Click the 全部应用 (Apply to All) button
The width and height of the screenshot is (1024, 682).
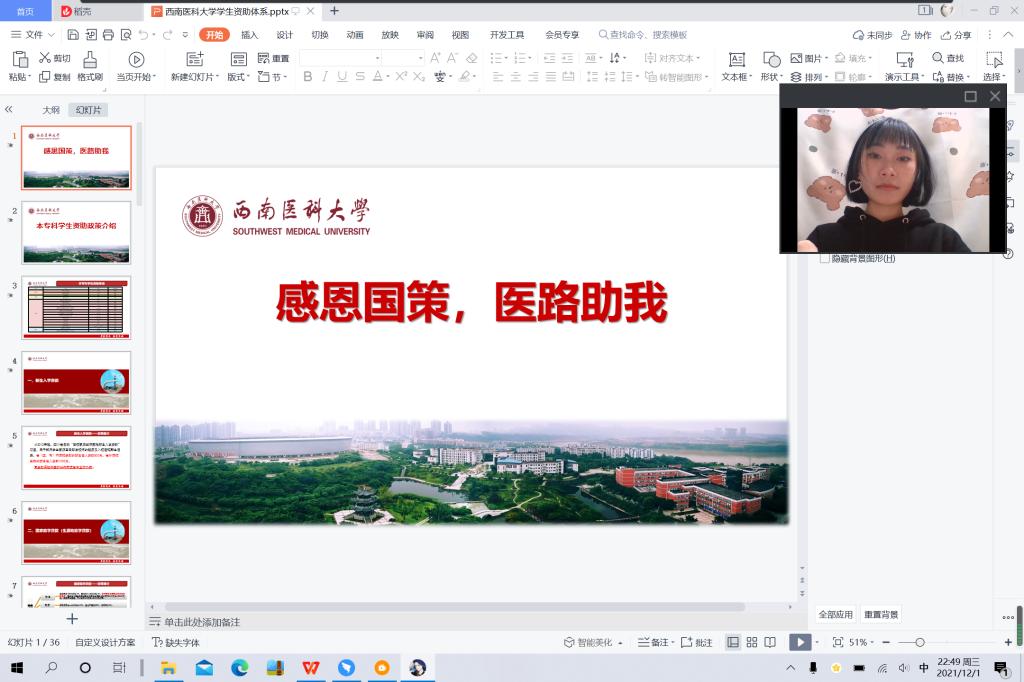pyautogui.click(x=836, y=614)
